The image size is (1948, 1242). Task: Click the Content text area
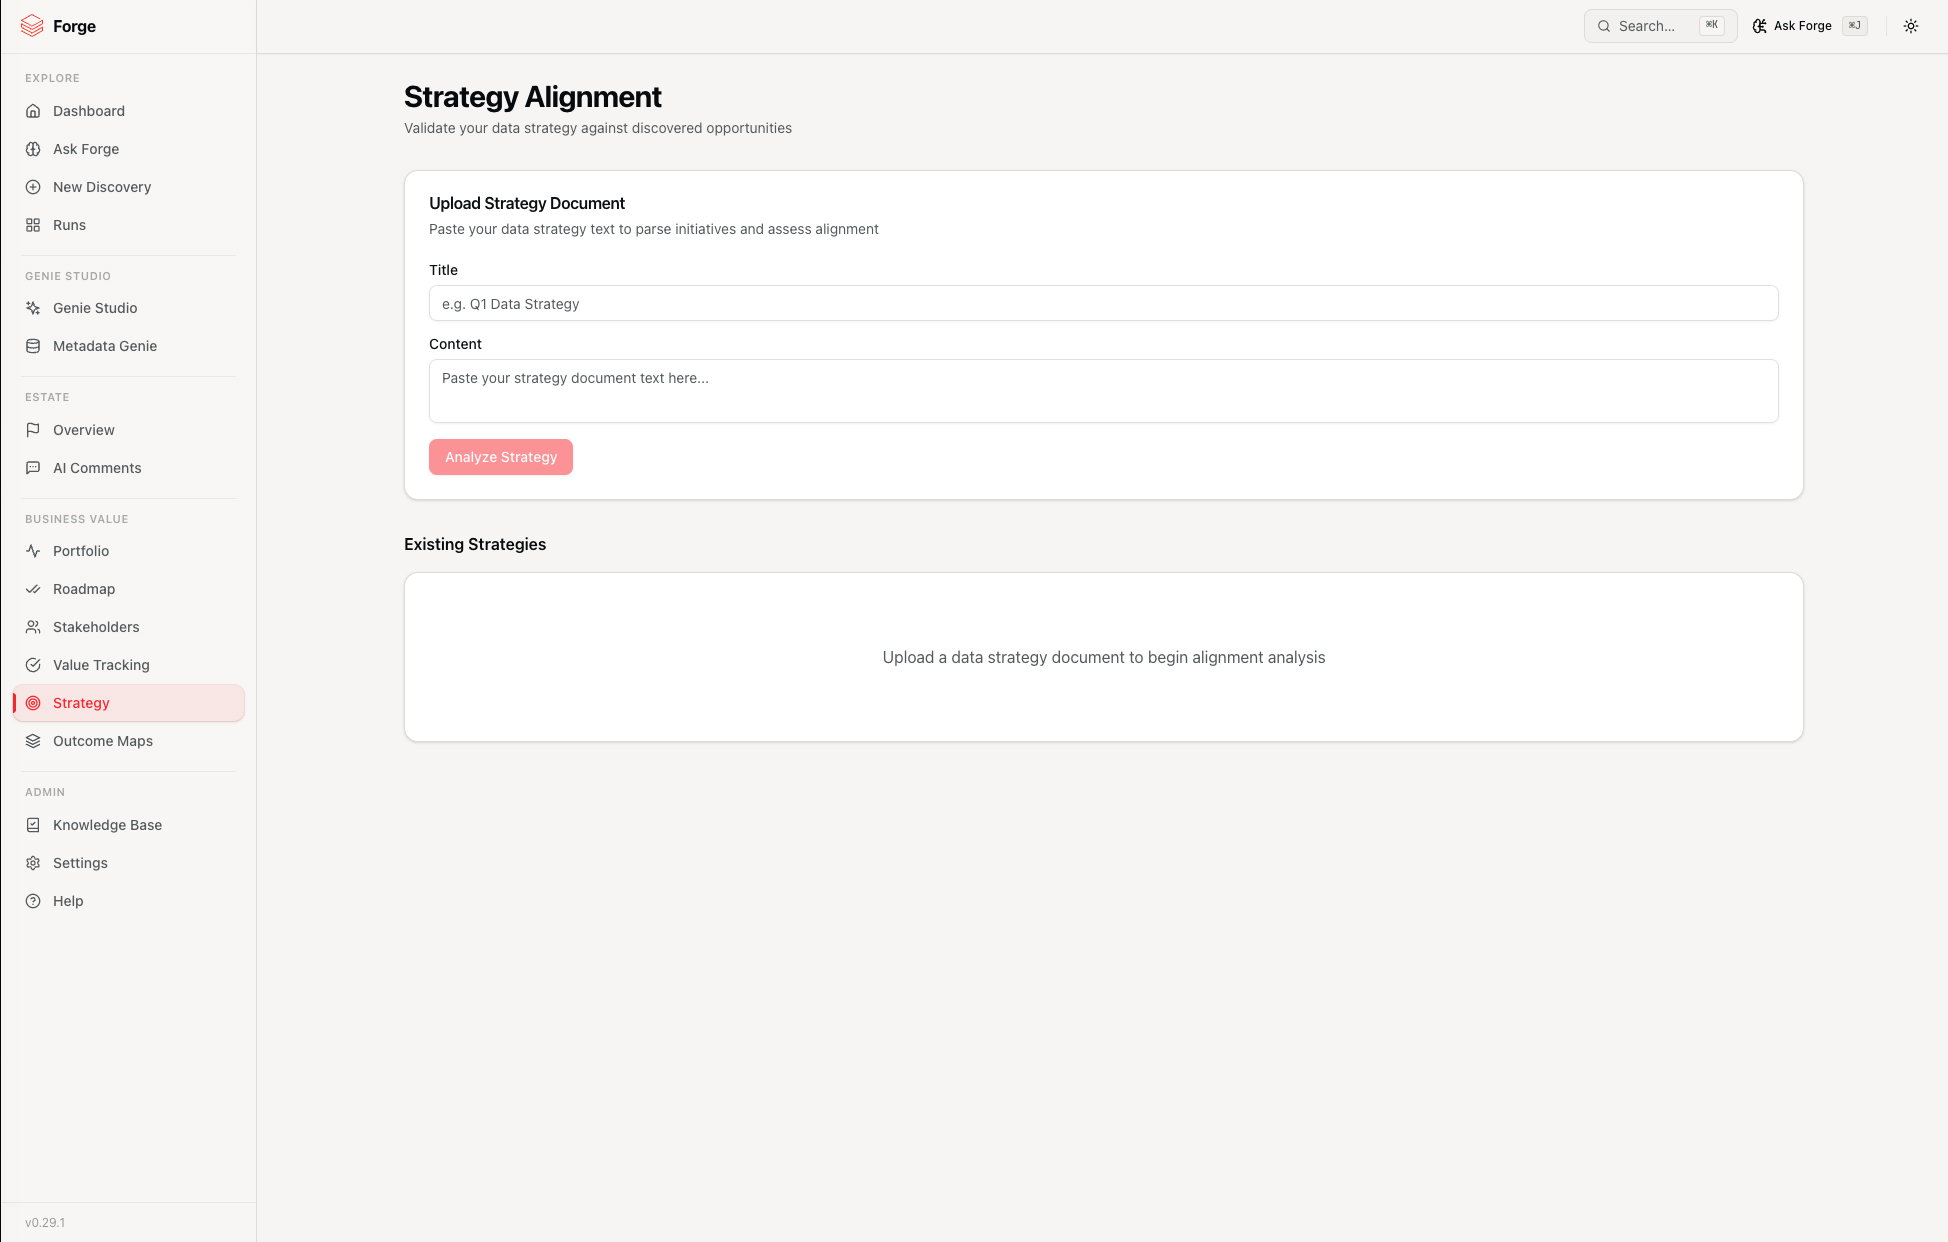point(1104,391)
